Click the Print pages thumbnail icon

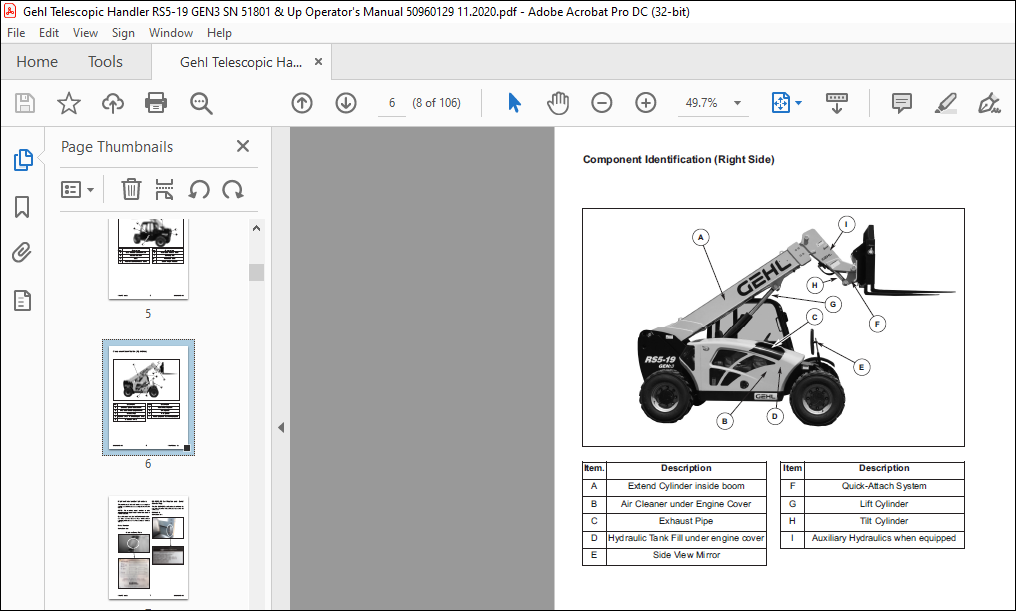point(165,190)
